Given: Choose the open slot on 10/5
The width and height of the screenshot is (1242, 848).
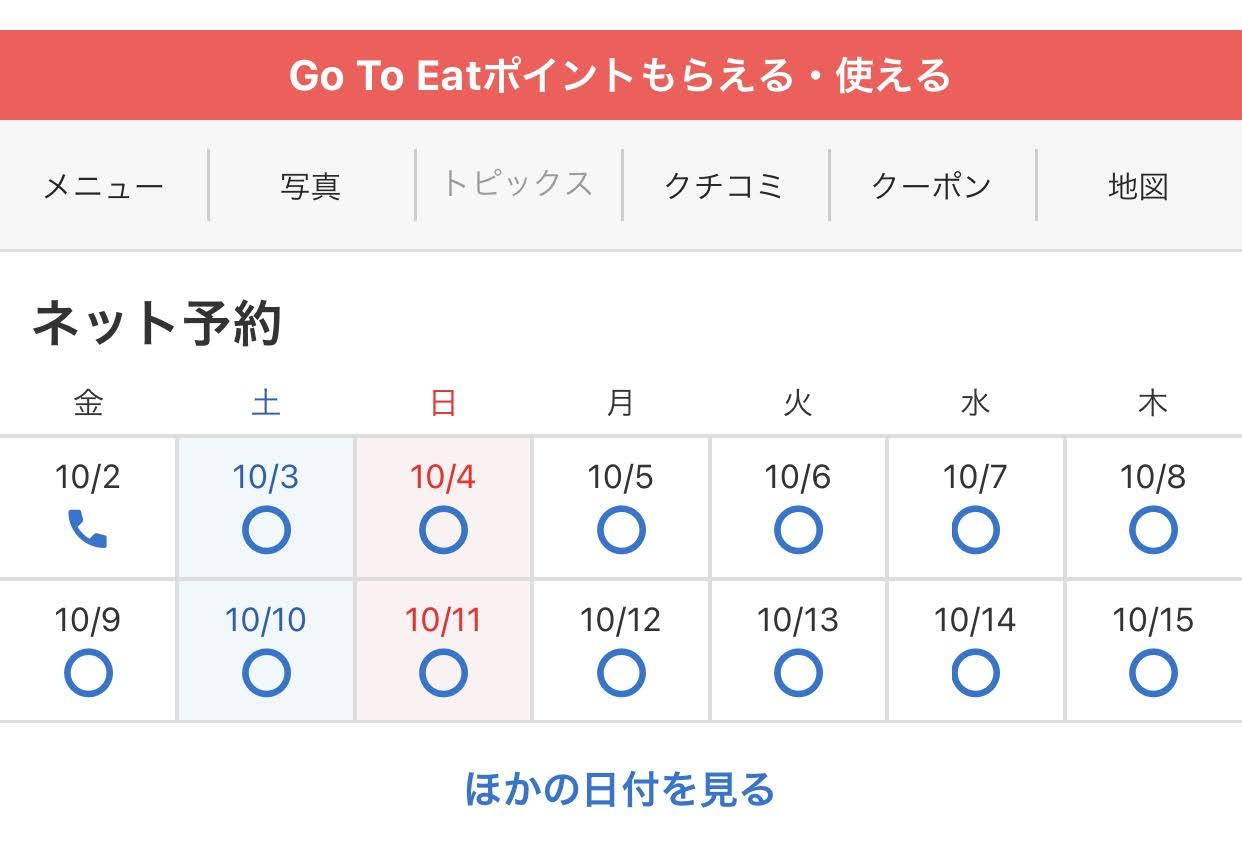Looking at the screenshot, I should 621,530.
